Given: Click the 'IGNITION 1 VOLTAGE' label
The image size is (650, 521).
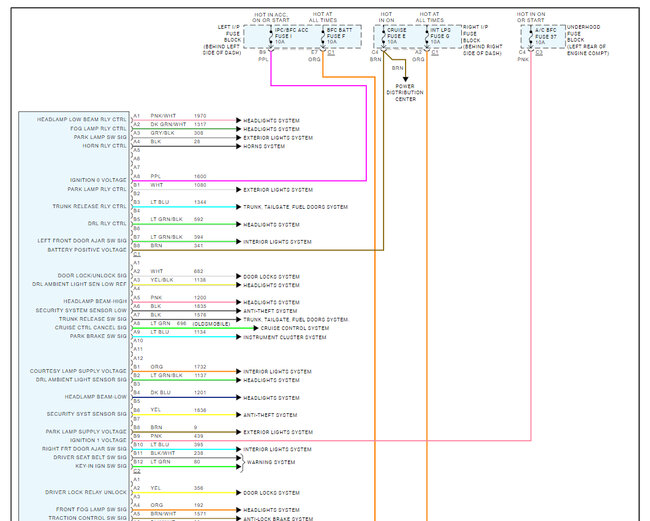Looking at the screenshot, I should (x=98, y=440).
